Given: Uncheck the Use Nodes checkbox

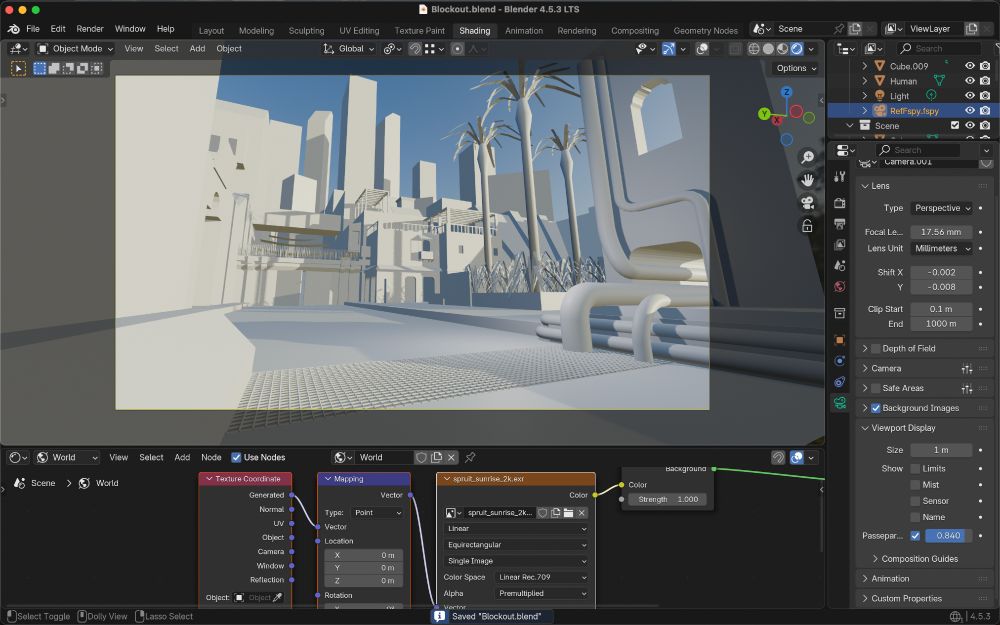Looking at the screenshot, I should (x=237, y=457).
